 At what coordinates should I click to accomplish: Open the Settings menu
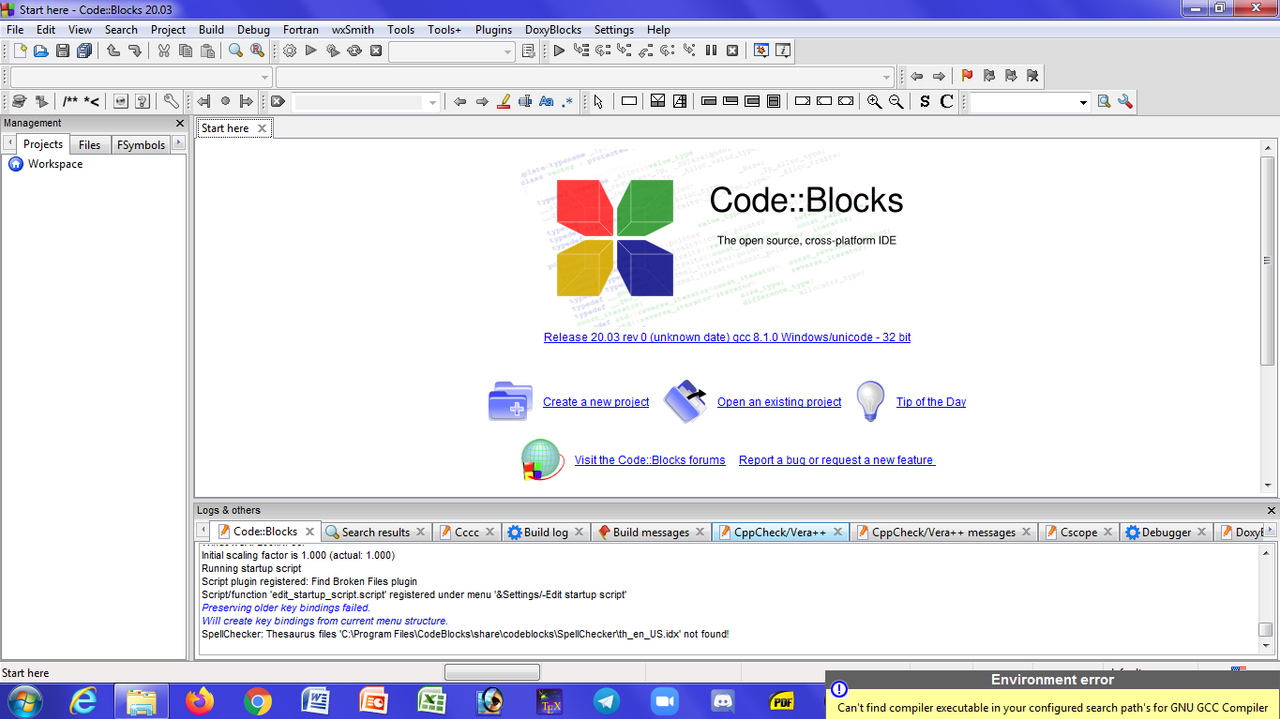tap(614, 30)
